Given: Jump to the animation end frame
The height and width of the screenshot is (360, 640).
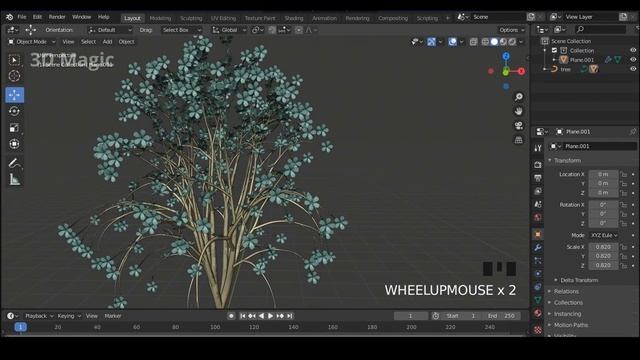Looking at the screenshot, I should tap(289, 316).
